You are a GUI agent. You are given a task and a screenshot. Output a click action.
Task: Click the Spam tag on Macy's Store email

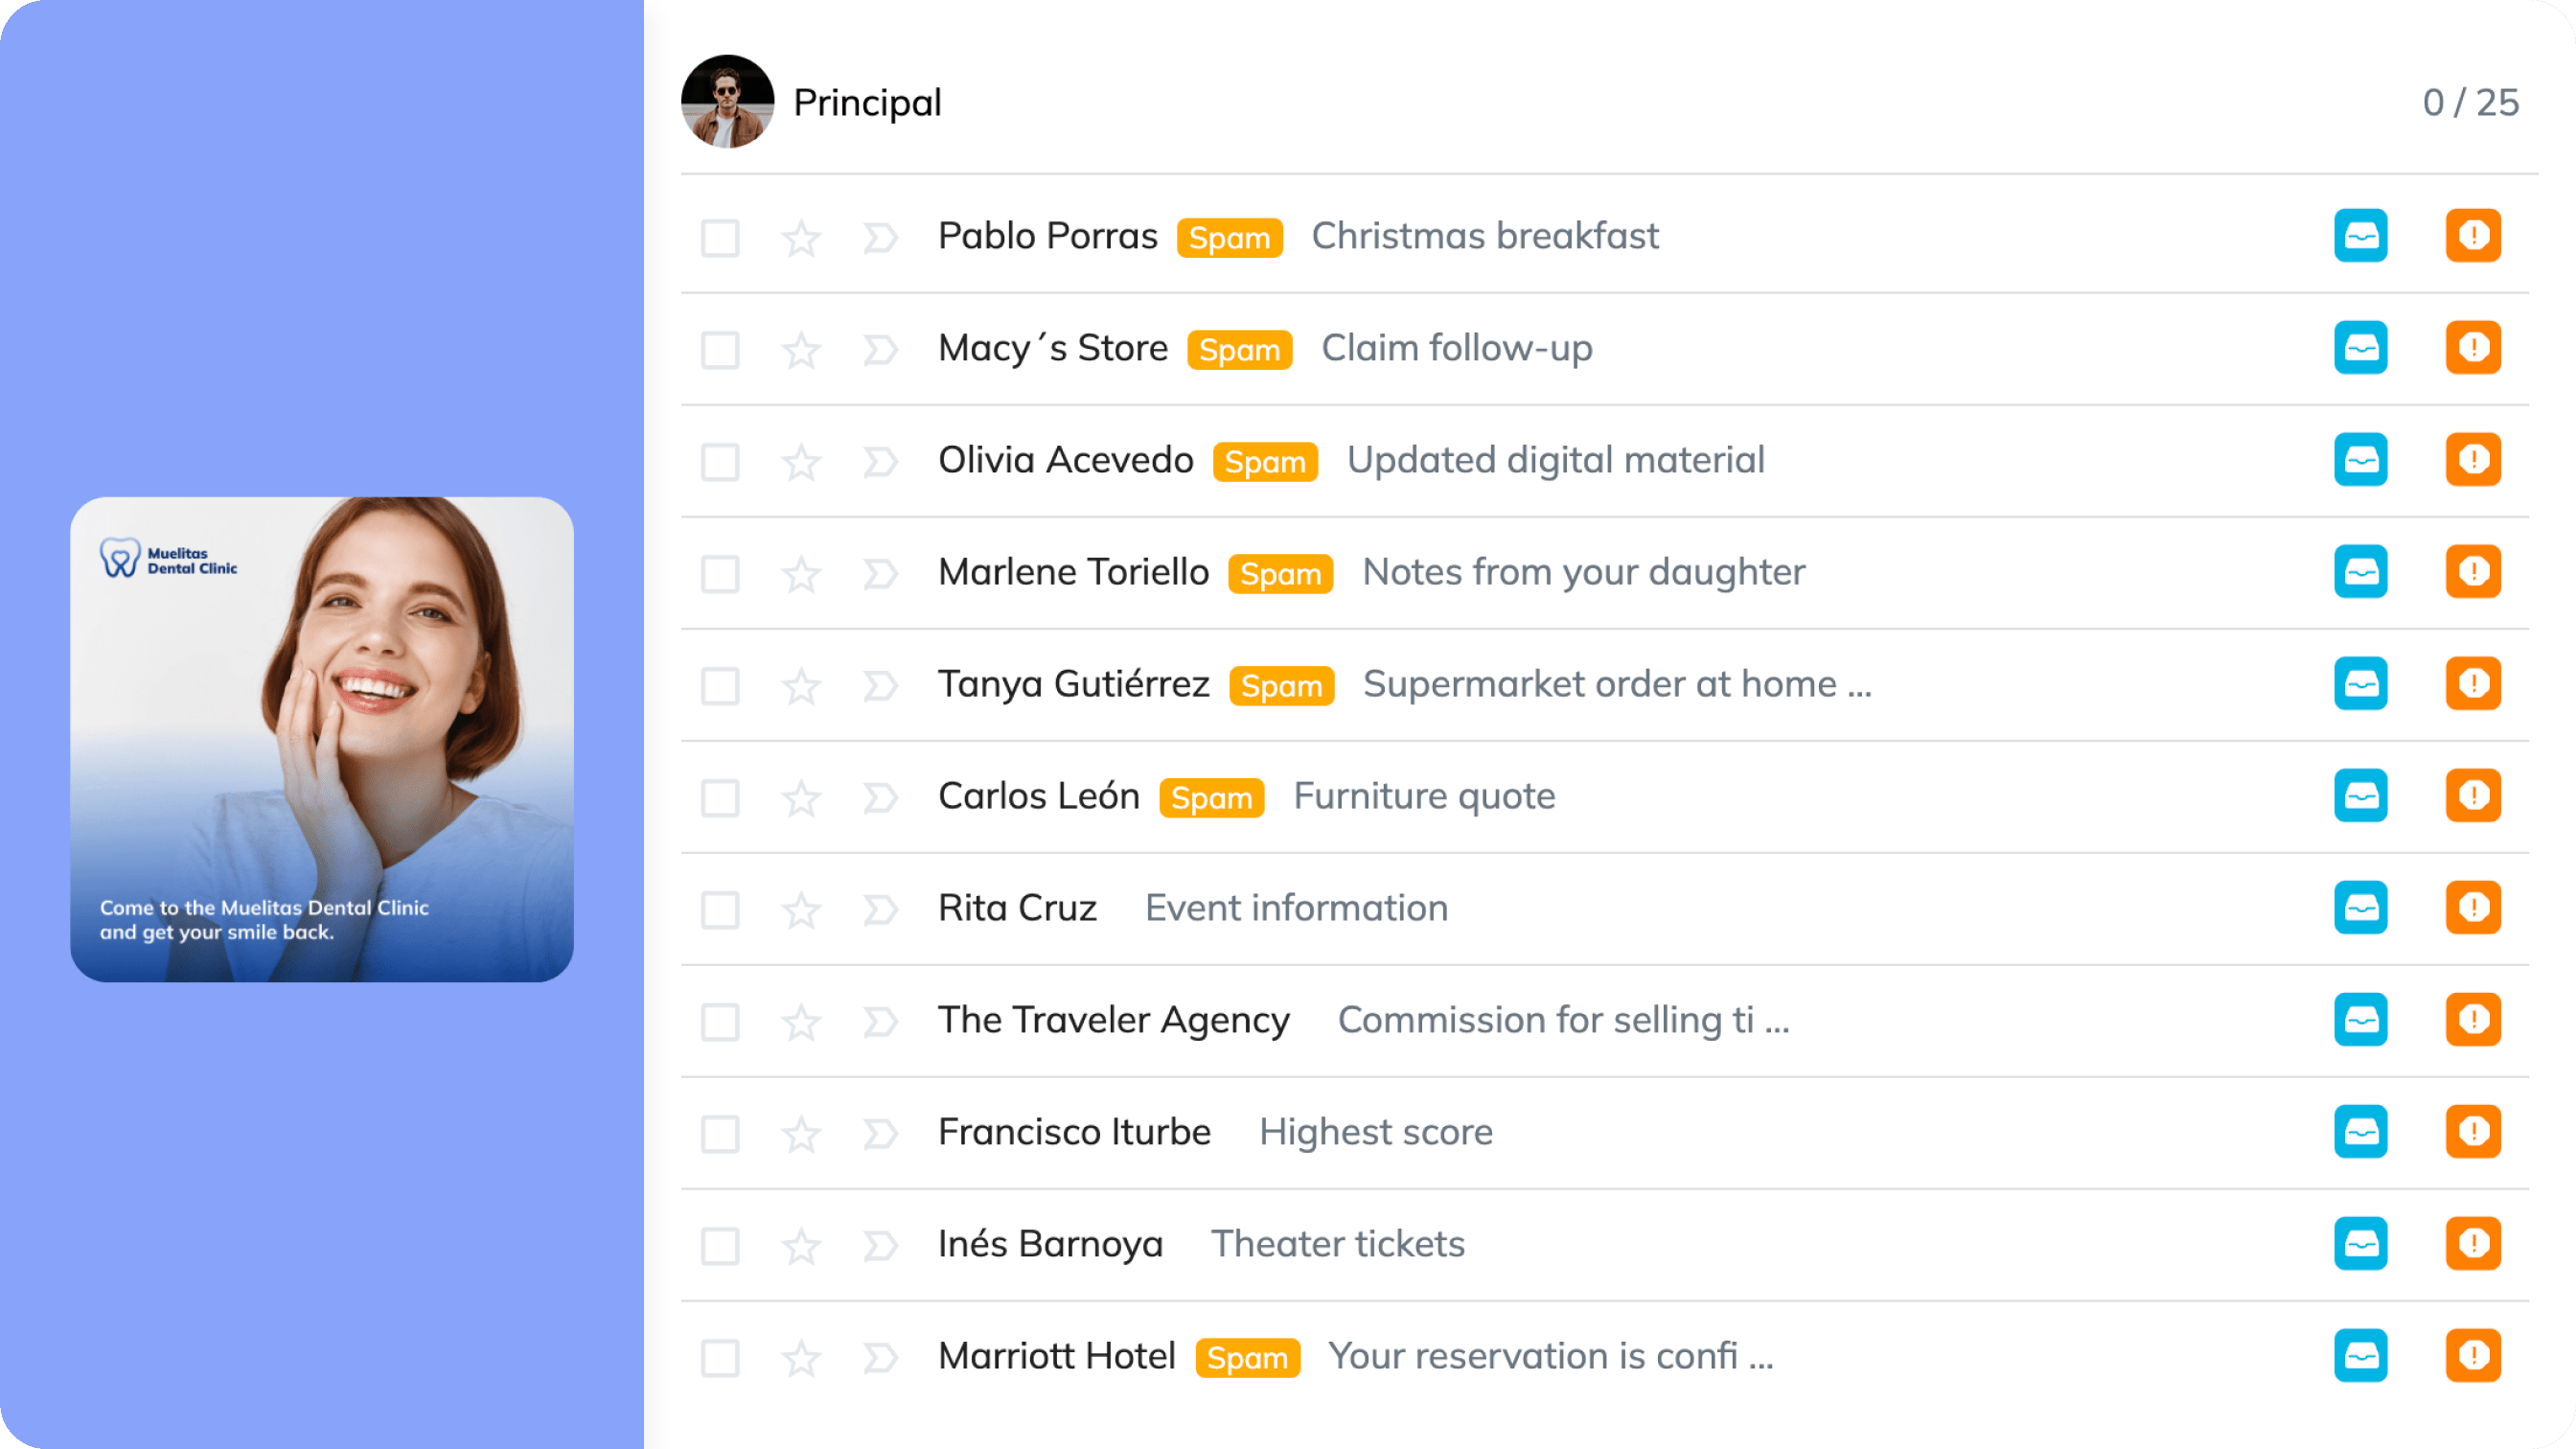[x=1239, y=350]
